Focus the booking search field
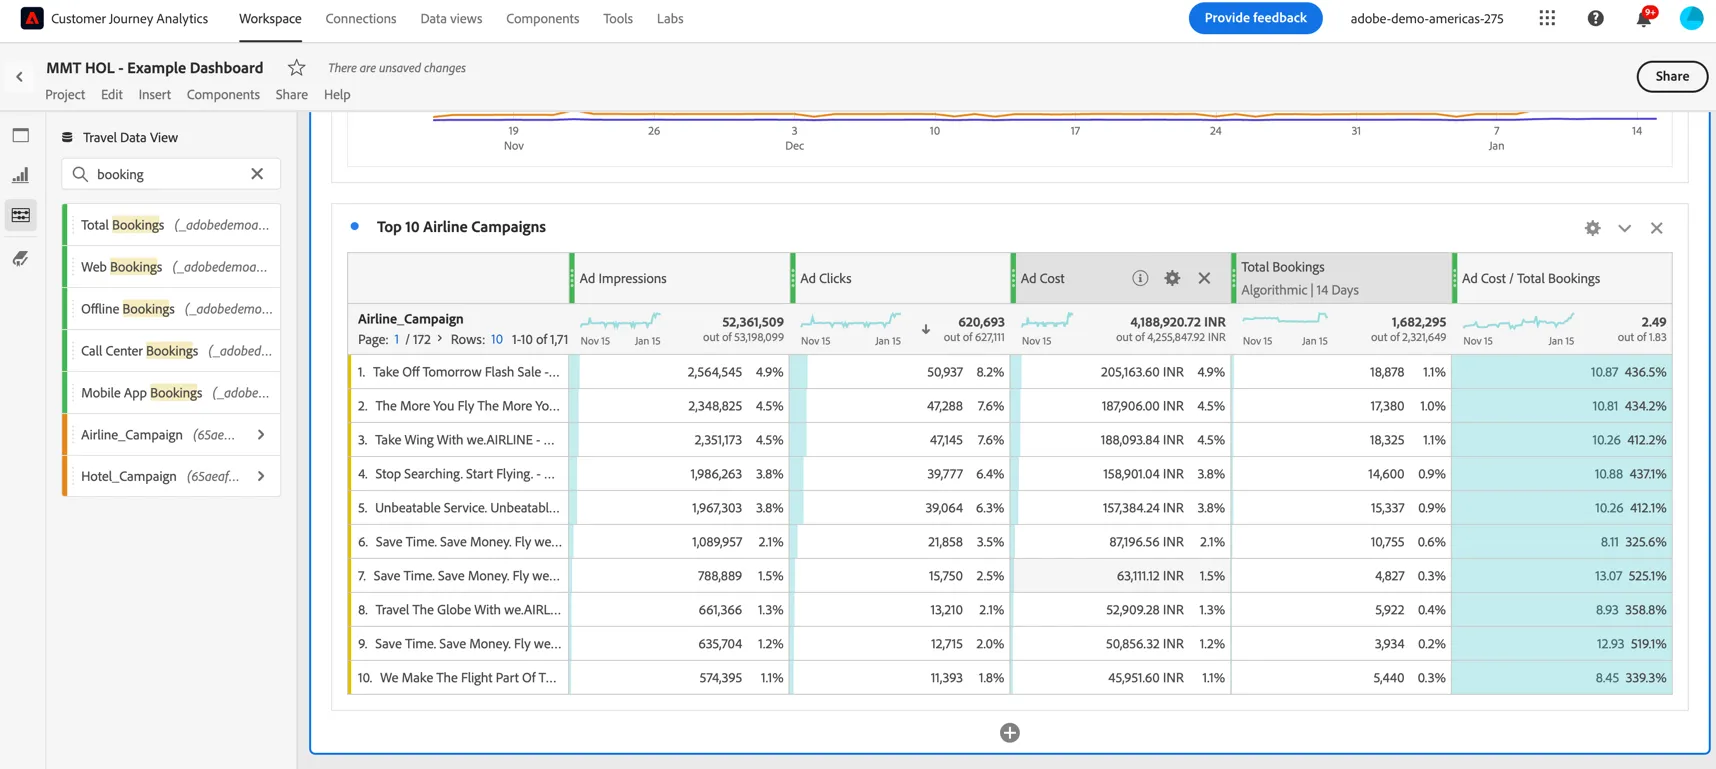The width and height of the screenshot is (1716, 769). 171,174
